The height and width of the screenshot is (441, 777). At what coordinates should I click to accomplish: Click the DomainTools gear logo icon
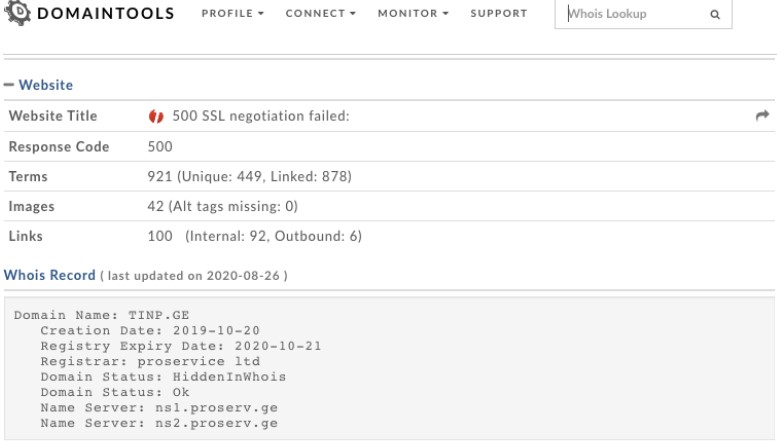click(x=19, y=14)
